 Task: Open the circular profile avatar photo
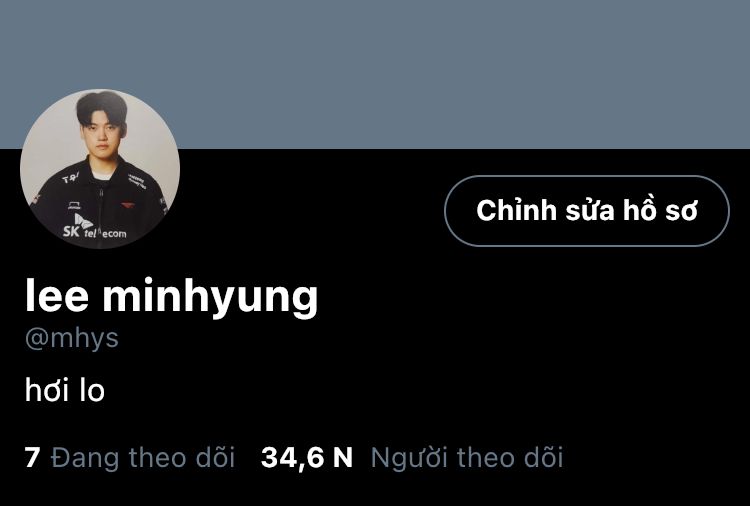pos(100,169)
